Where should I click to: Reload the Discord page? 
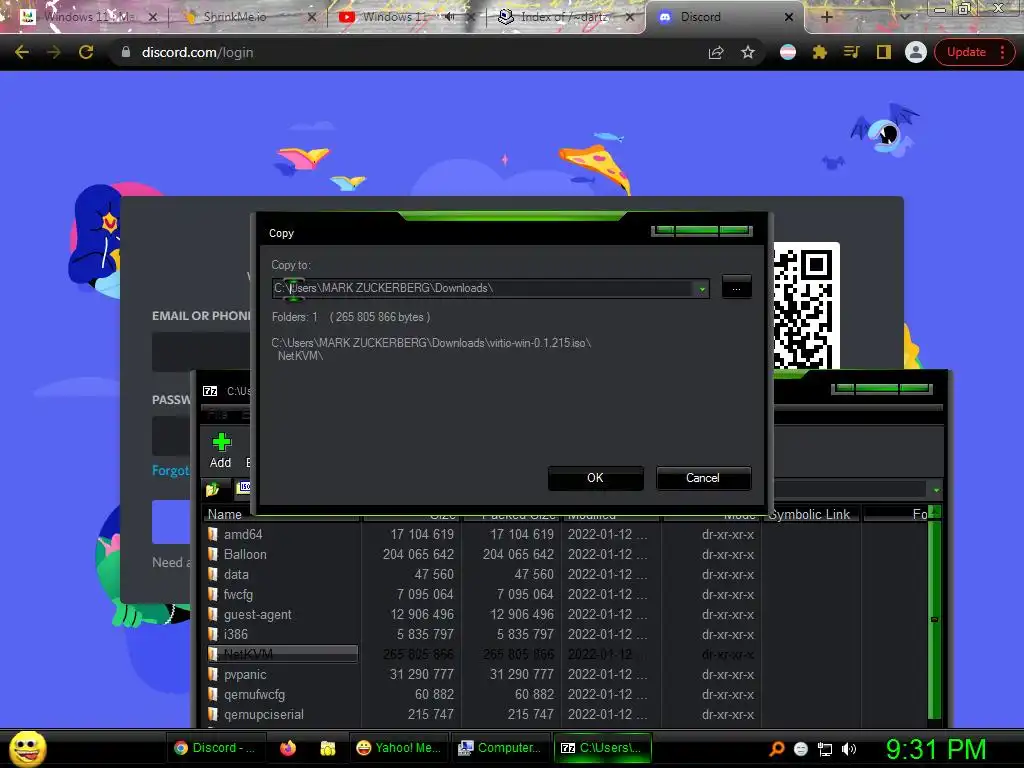pyautogui.click(x=86, y=52)
